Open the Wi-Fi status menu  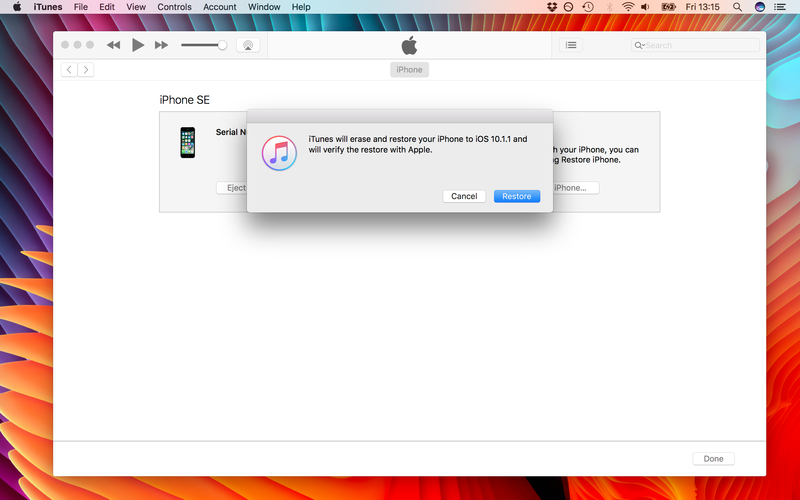pyautogui.click(x=628, y=7)
